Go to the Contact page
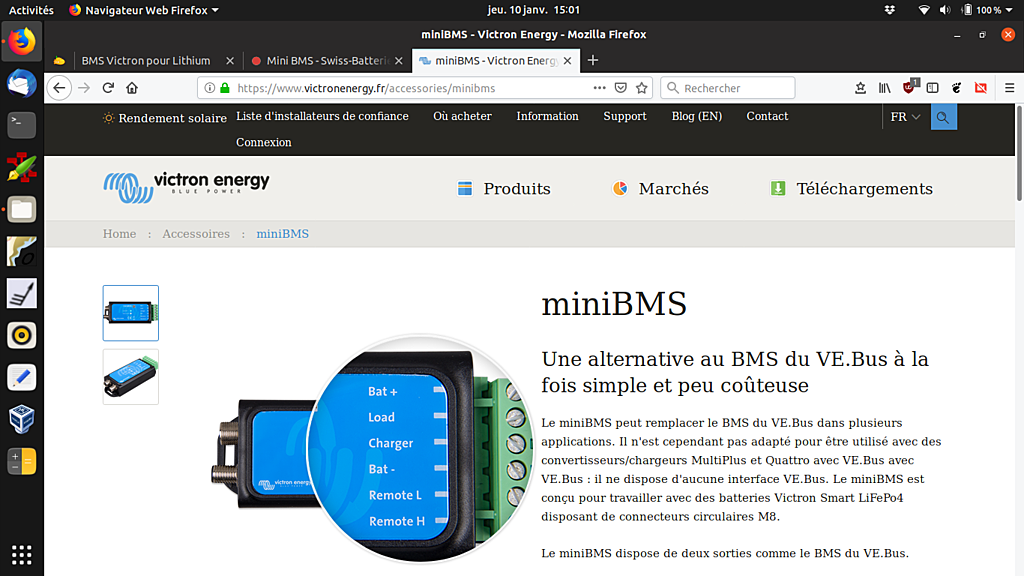 click(x=767, y=116)
